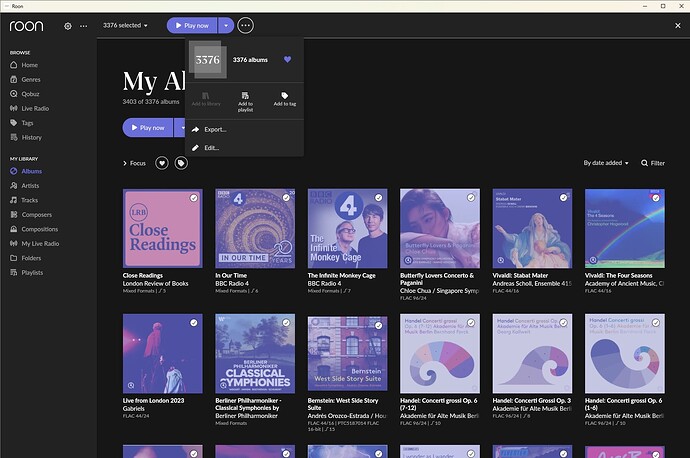The width and height of the screenshot is (690, 458).
Task: Open Andreas Scholl, Ensemble 415 artist link
Action: pyautogui.click(x=532, y=284)
